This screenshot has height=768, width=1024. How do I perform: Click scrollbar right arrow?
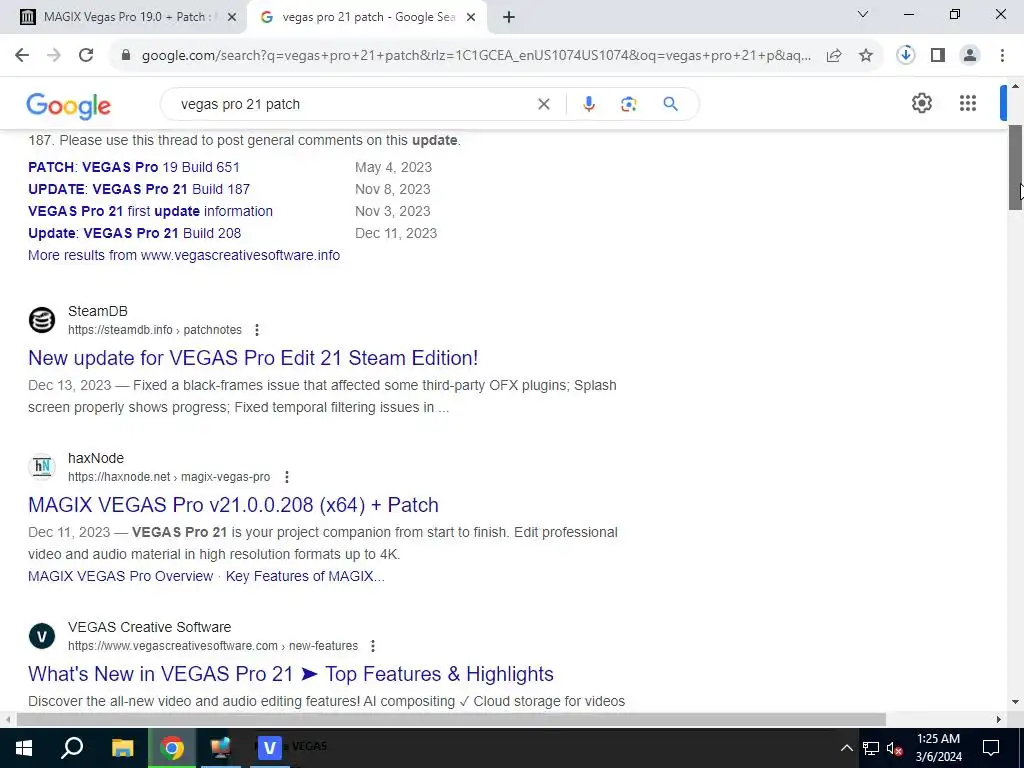click(999, 720)
